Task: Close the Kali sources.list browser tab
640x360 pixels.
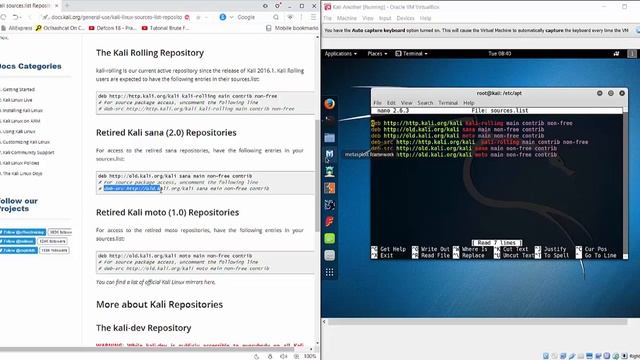Action: (57, 6)
